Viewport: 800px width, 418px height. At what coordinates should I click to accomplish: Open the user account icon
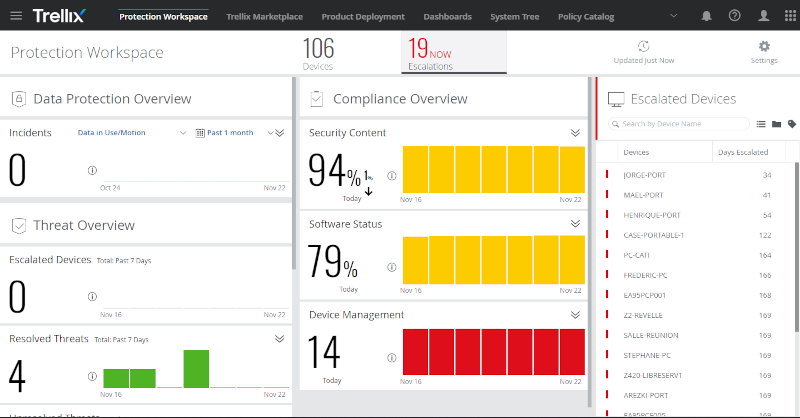(764, 16)
